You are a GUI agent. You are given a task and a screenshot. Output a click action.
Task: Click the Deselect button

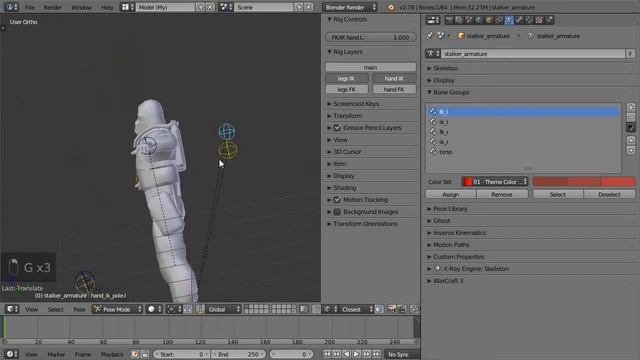609,194
